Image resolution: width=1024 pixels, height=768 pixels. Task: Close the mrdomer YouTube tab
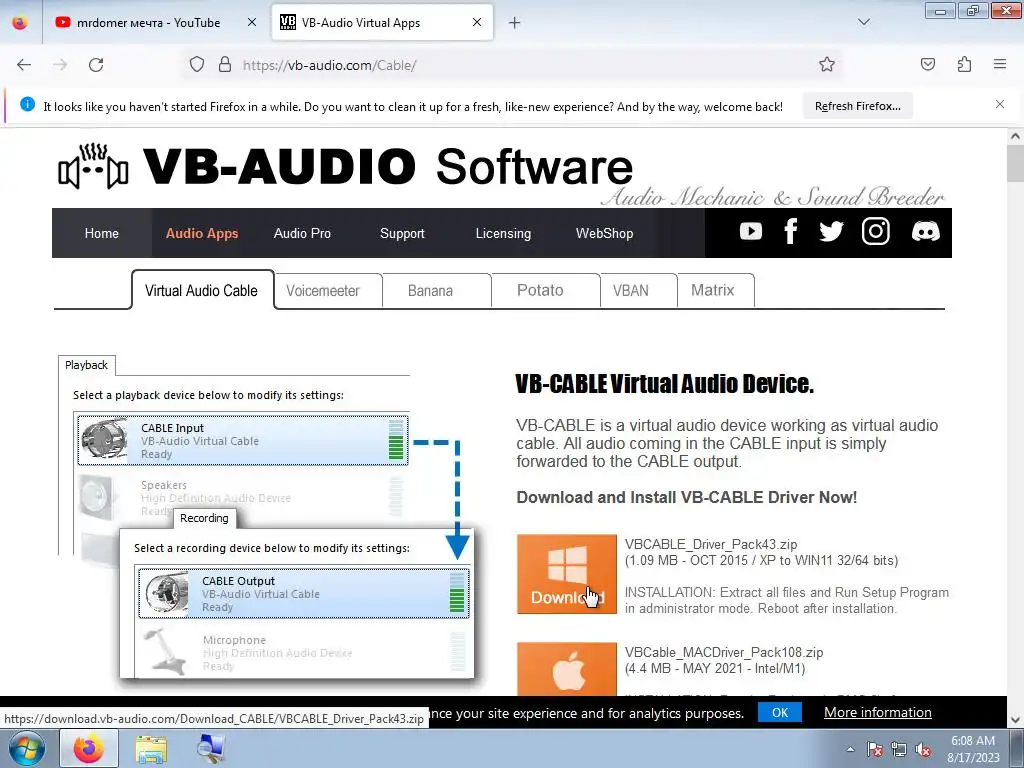[x=251, y=22]
